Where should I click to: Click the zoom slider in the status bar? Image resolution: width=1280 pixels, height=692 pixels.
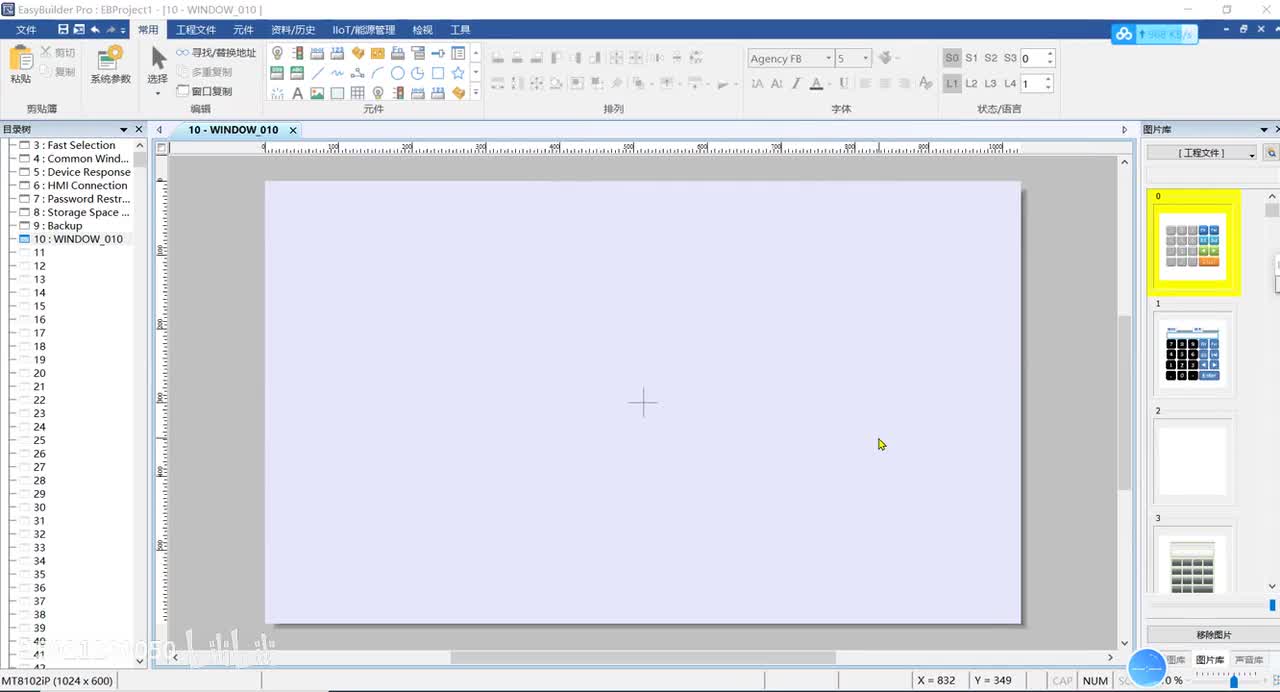(x=1234, y=681)
